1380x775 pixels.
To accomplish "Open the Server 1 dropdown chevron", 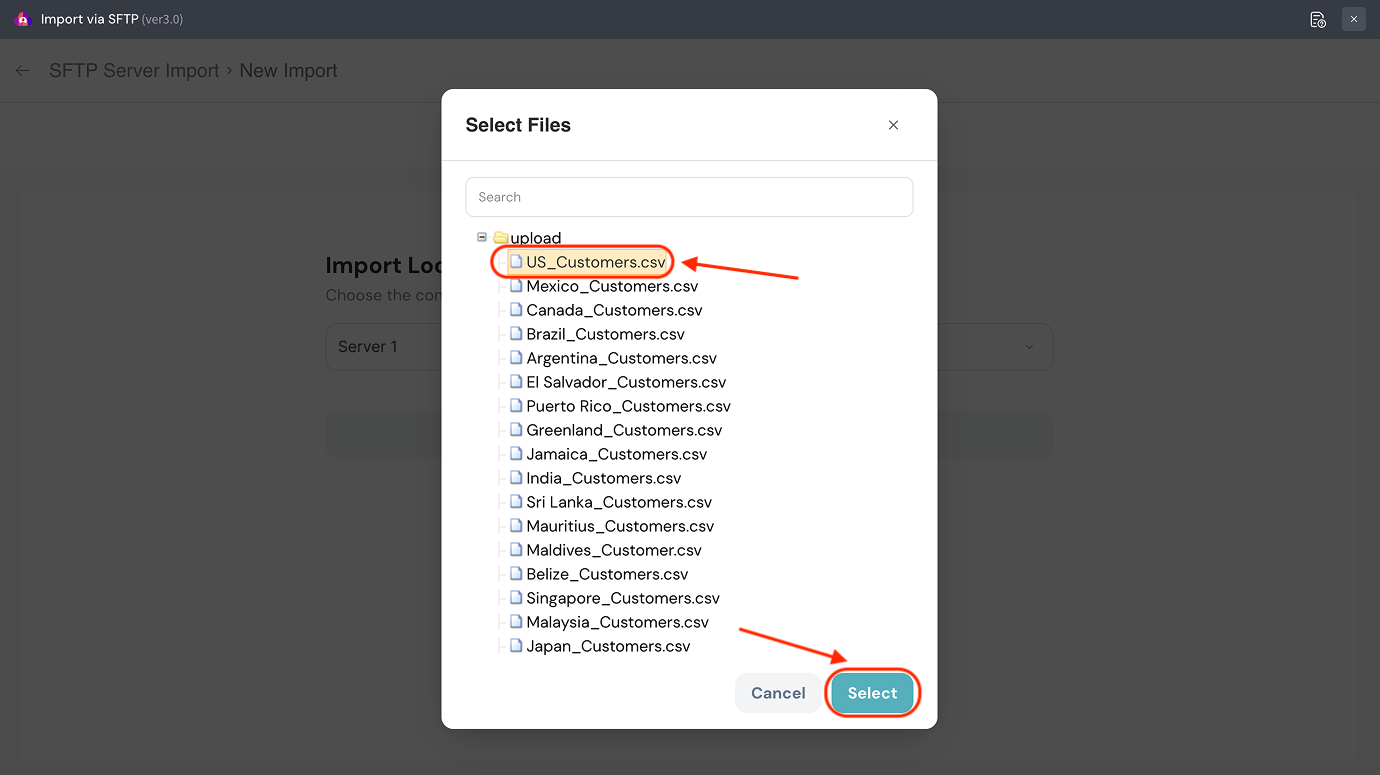I will click(x=1030, y=347).
